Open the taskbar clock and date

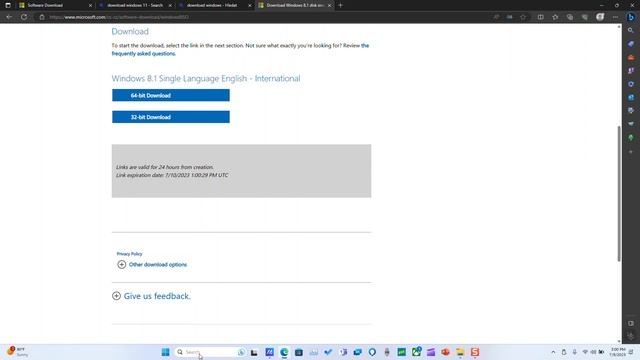[618, 352]
